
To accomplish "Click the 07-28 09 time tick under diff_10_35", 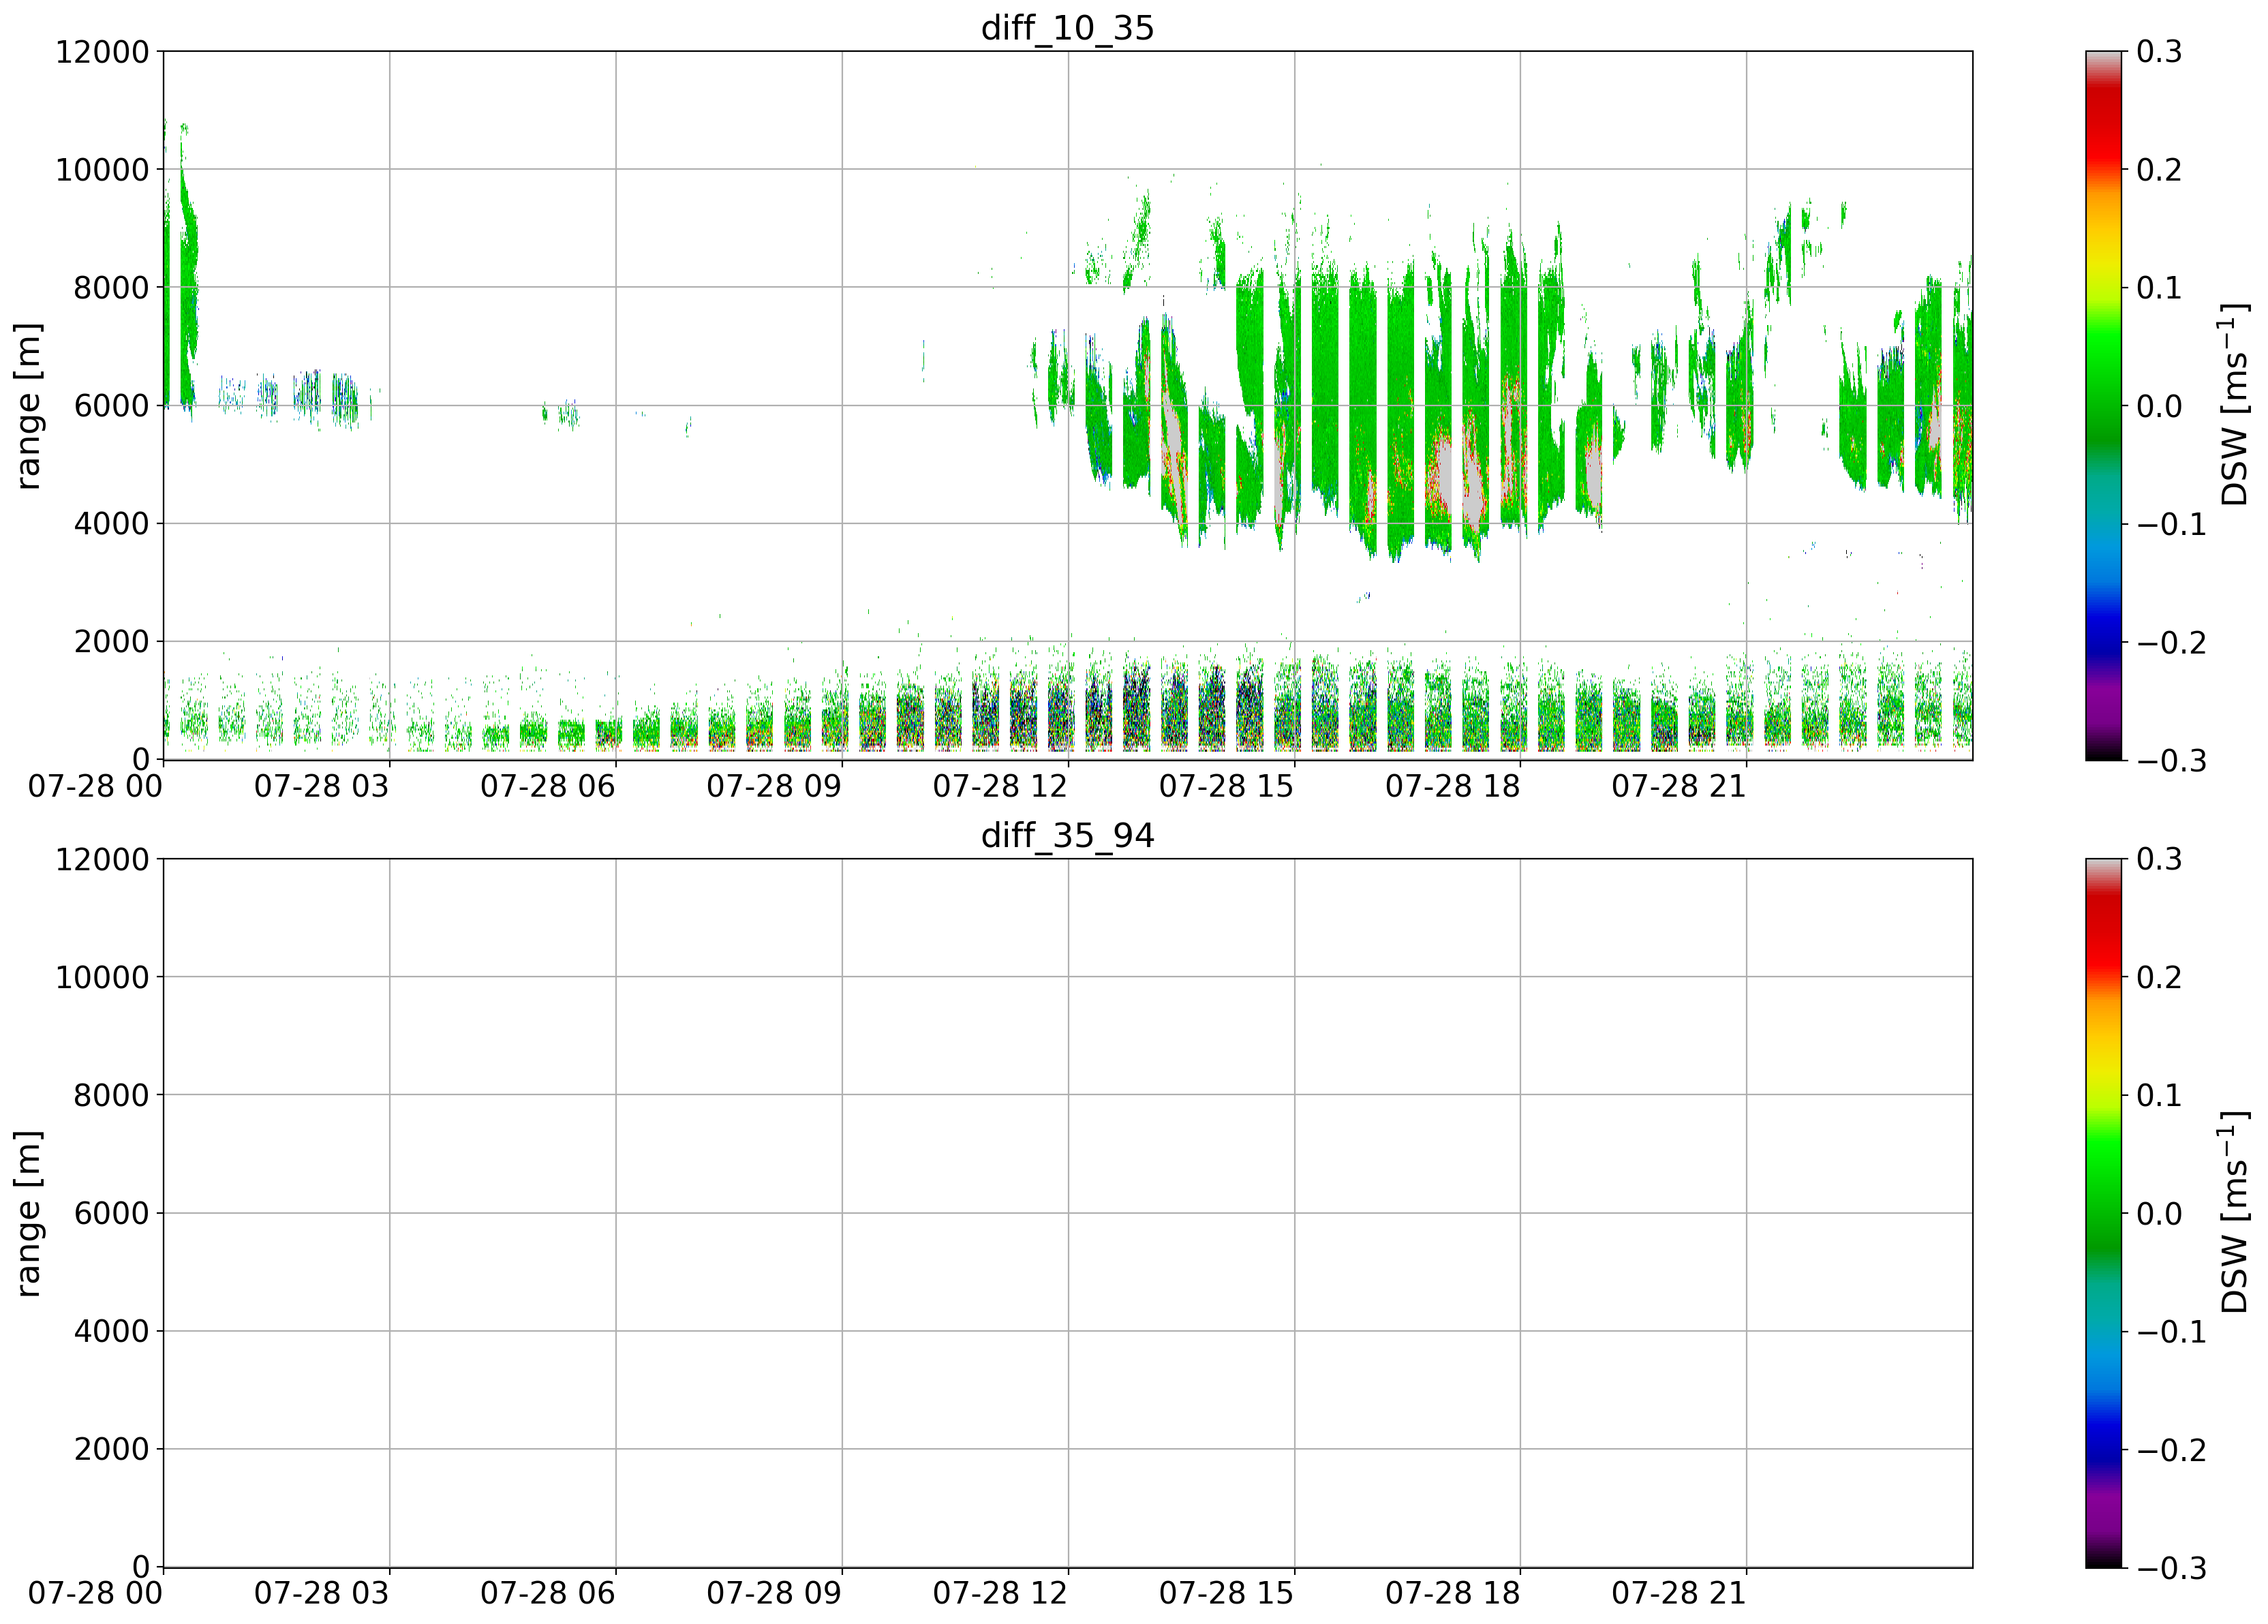I will coord(774,786).
